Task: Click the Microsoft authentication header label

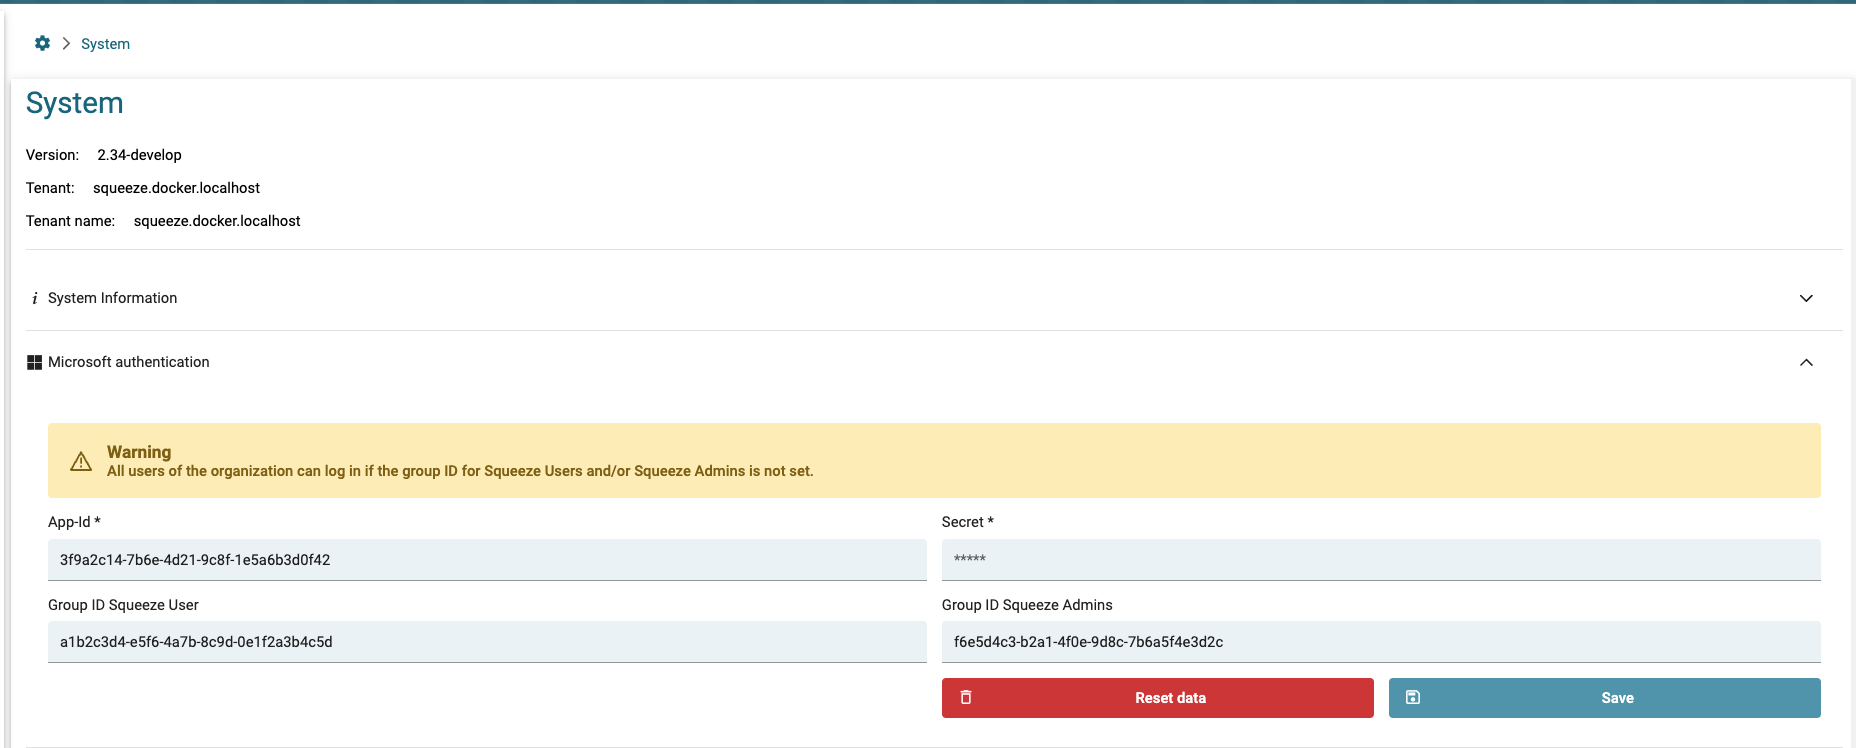Action: pos(129,362)
